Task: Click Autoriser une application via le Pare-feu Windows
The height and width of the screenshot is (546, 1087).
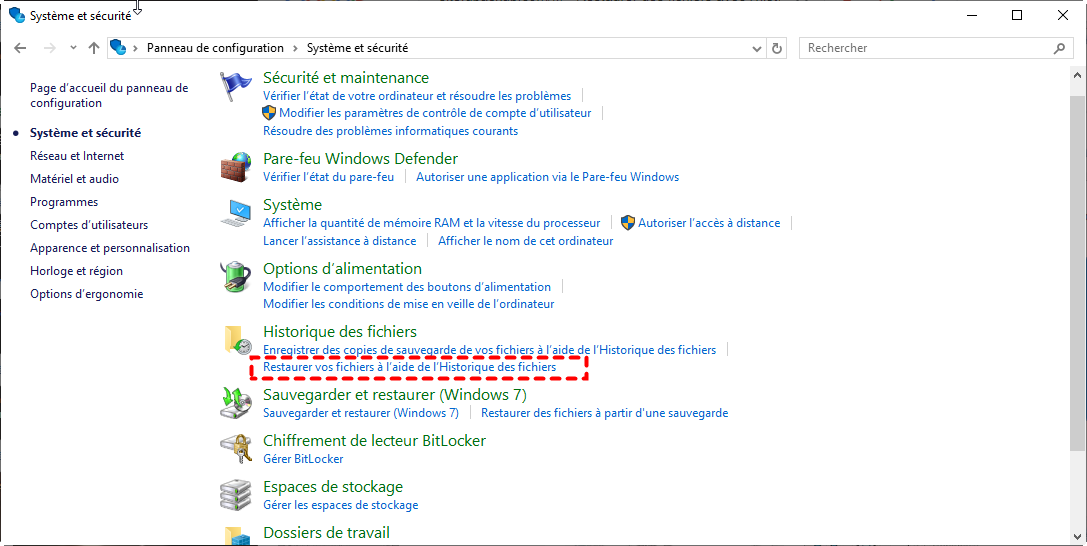Action: (x=548, y=177)
